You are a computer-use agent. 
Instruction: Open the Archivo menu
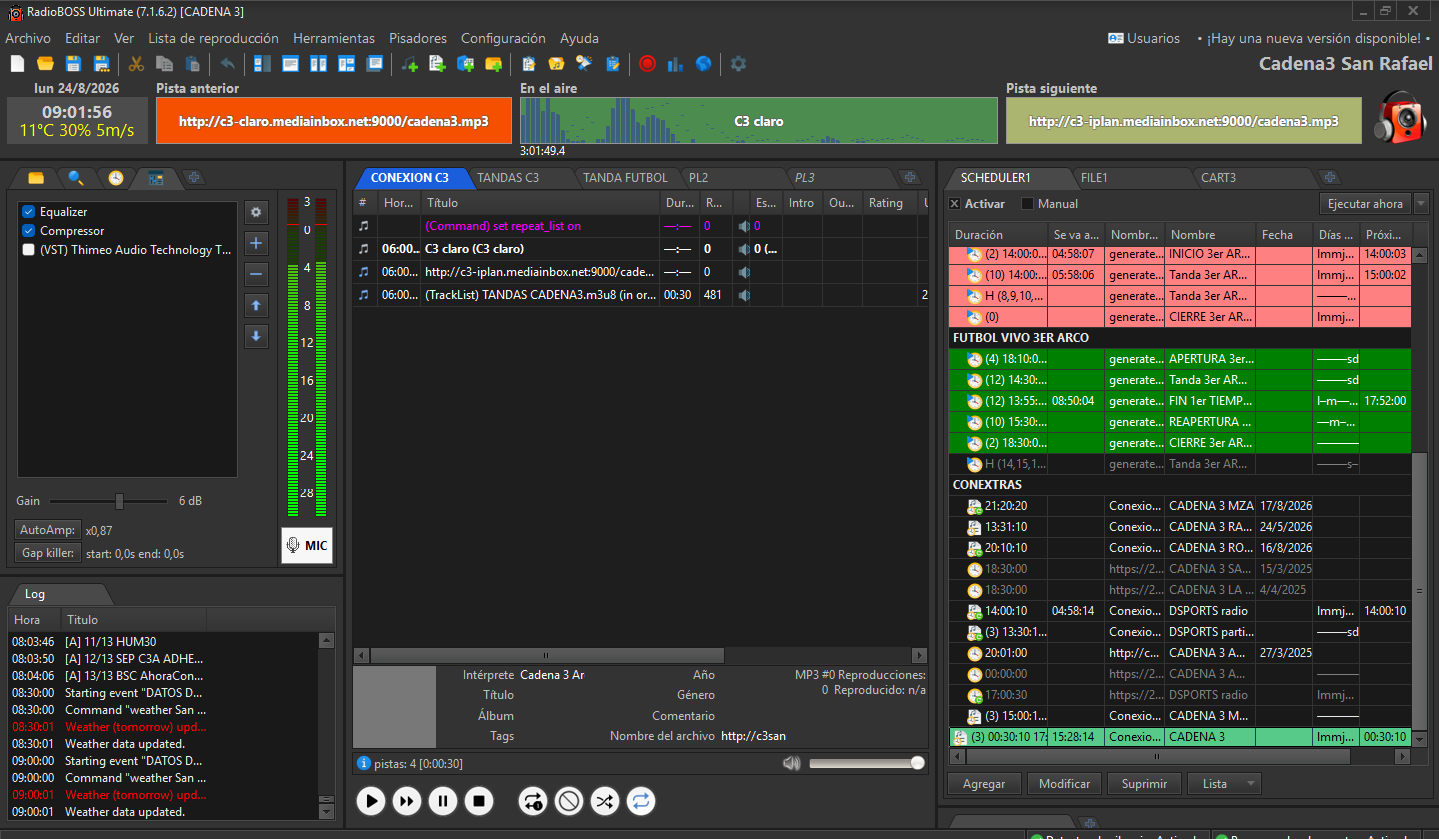pyautogui.click(x=28, y=38)
